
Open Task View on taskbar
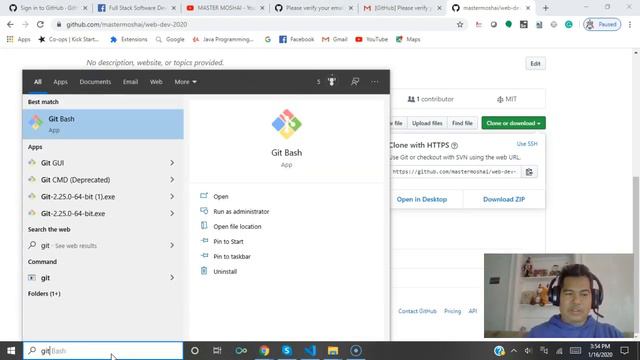coord(217,351)
